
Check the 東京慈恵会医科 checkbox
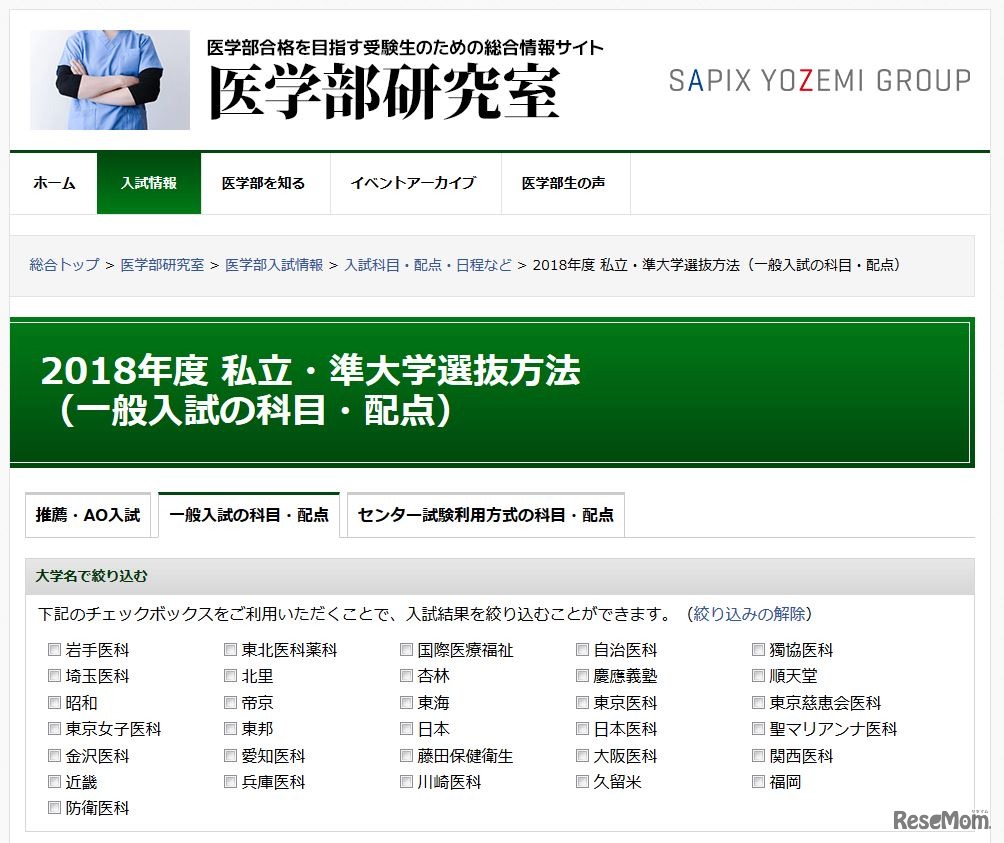pos(758,702)
